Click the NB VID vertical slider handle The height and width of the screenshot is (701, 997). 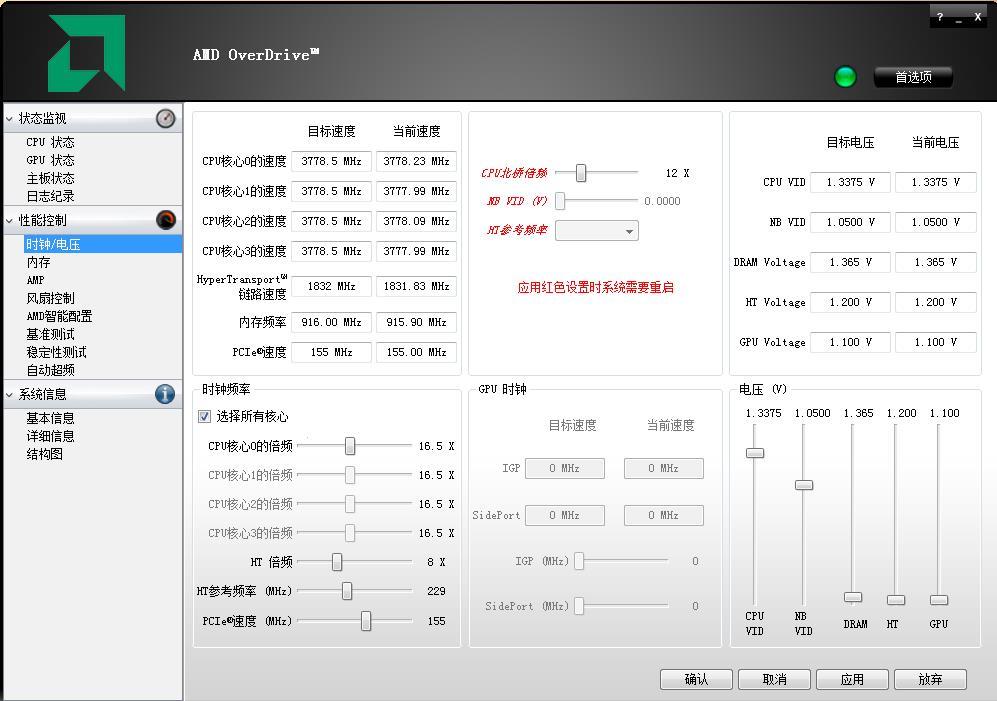[x=804, y=485]
